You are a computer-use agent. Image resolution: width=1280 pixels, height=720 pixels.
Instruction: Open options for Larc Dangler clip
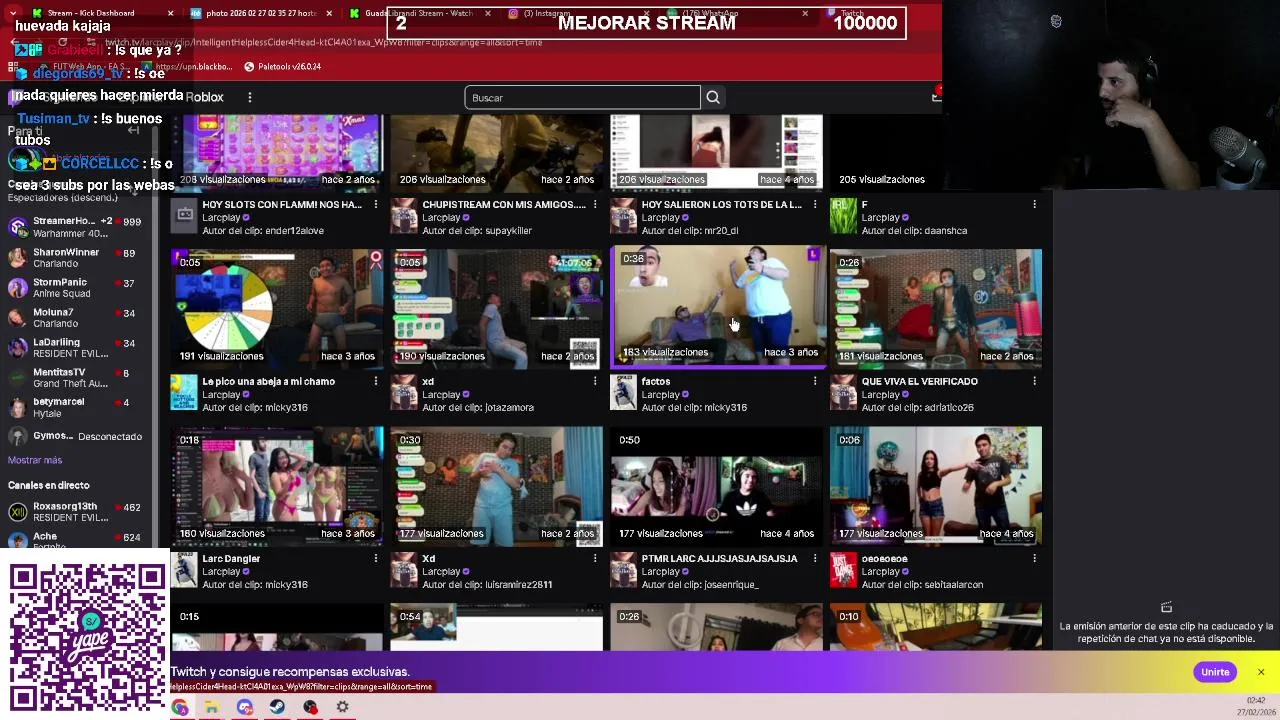(x=376, y=558)
